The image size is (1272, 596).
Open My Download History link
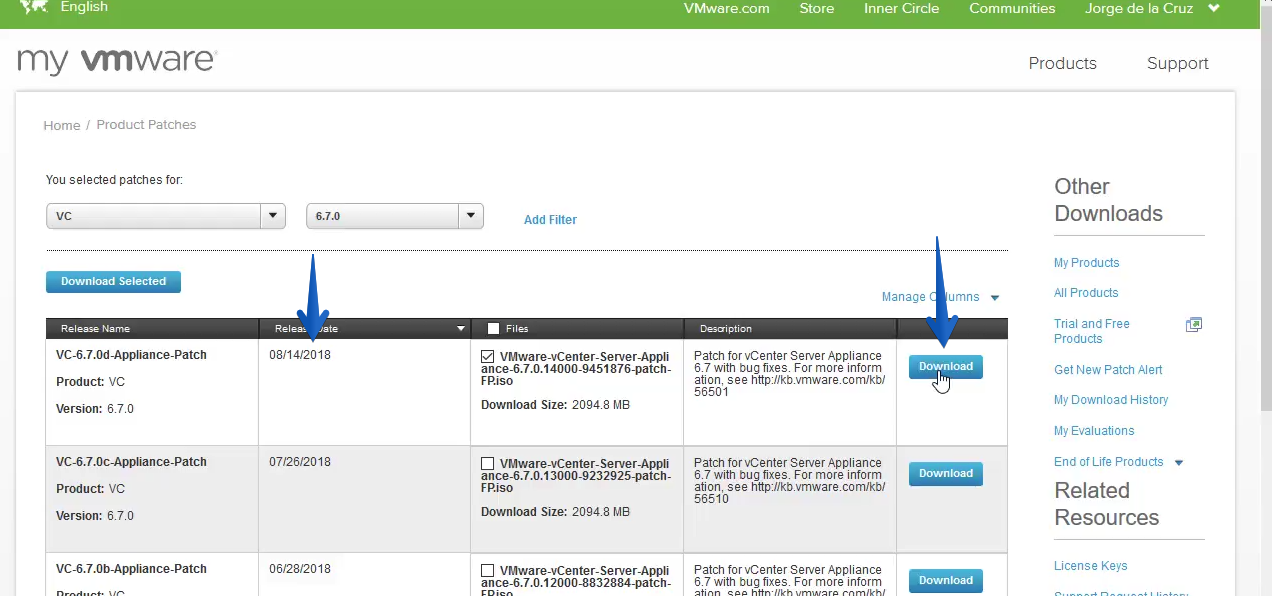(1111, 400)
